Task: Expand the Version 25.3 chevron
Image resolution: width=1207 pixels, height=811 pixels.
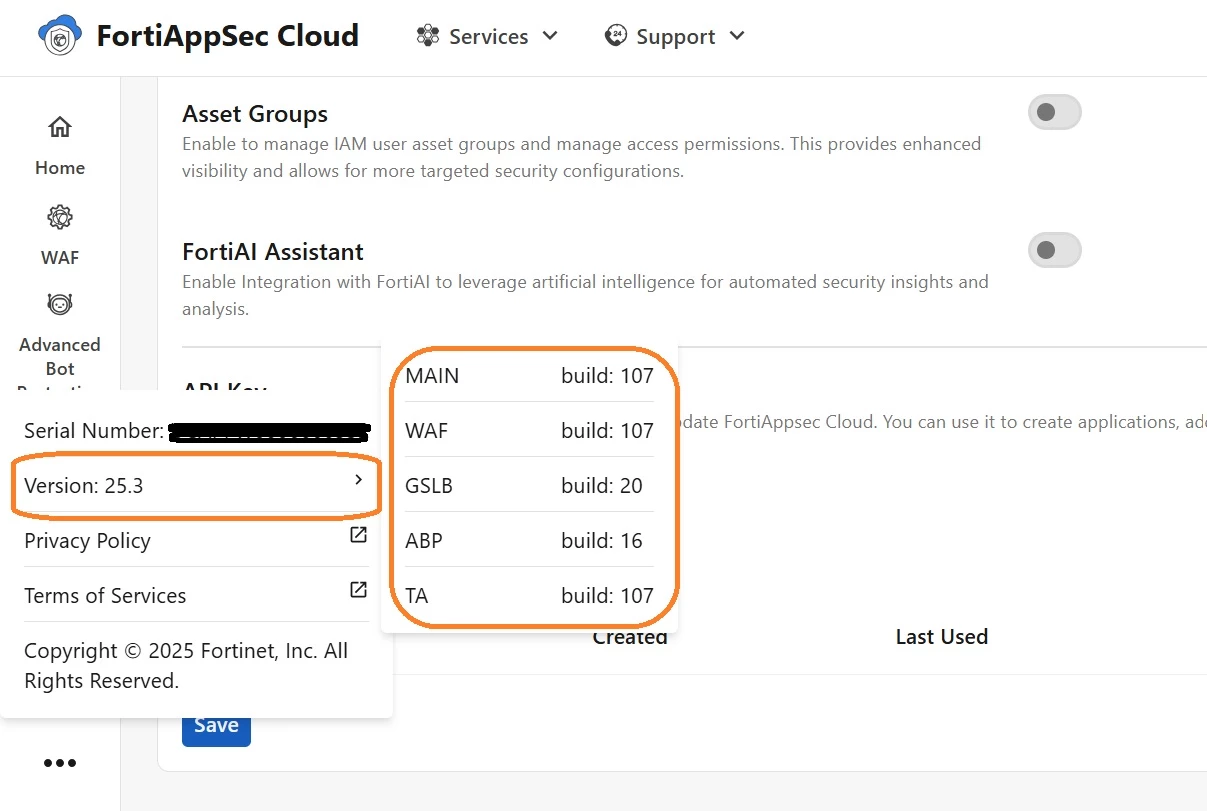Action: [358, 481]
